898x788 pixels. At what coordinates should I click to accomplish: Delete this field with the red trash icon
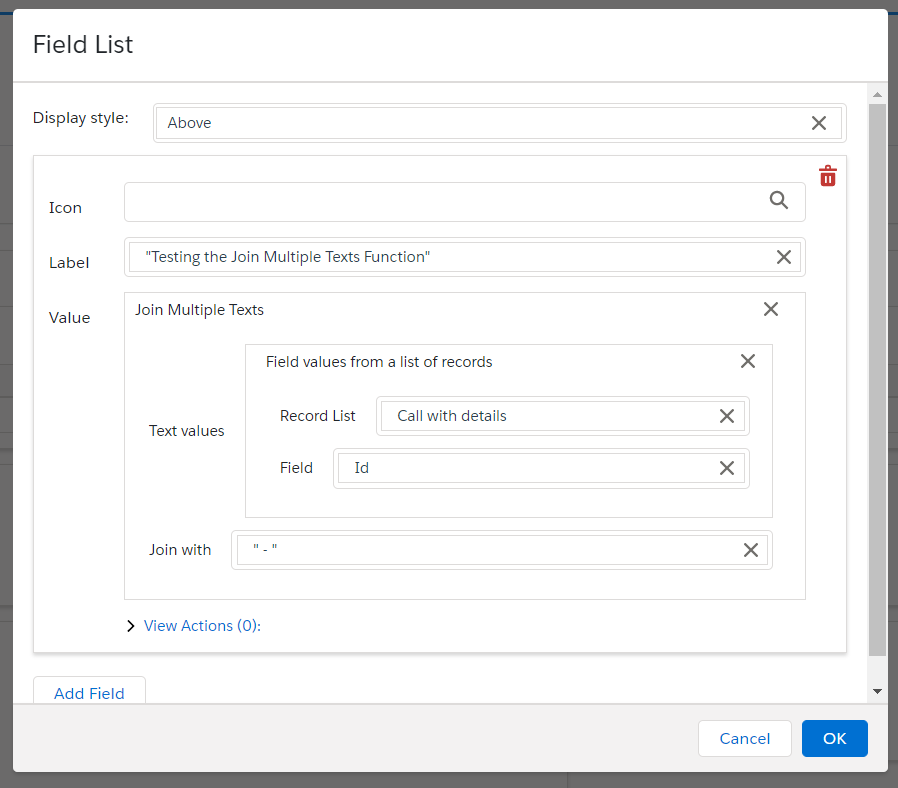point(827,177)
